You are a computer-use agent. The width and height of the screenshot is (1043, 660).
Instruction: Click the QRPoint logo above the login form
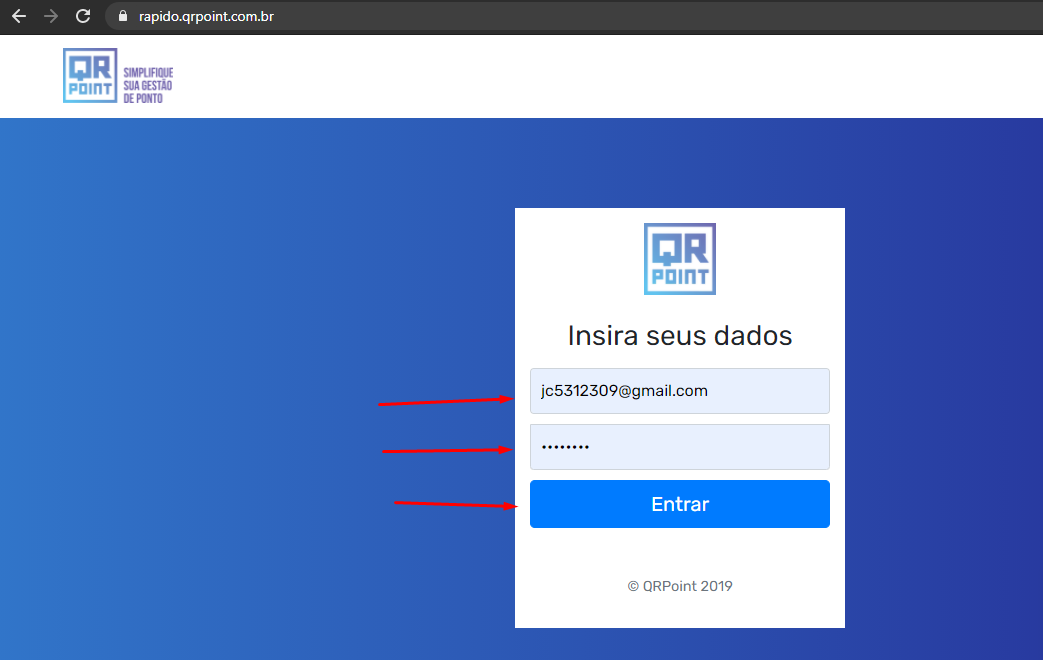(679, 259)
